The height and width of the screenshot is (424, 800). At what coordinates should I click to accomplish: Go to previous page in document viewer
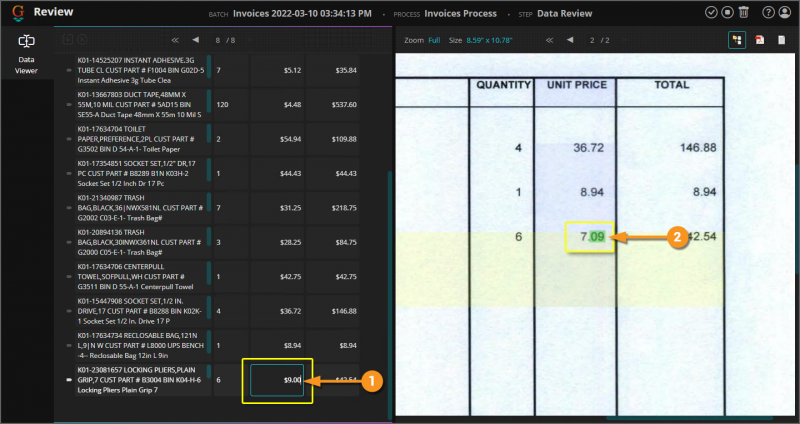coord(570,40)
